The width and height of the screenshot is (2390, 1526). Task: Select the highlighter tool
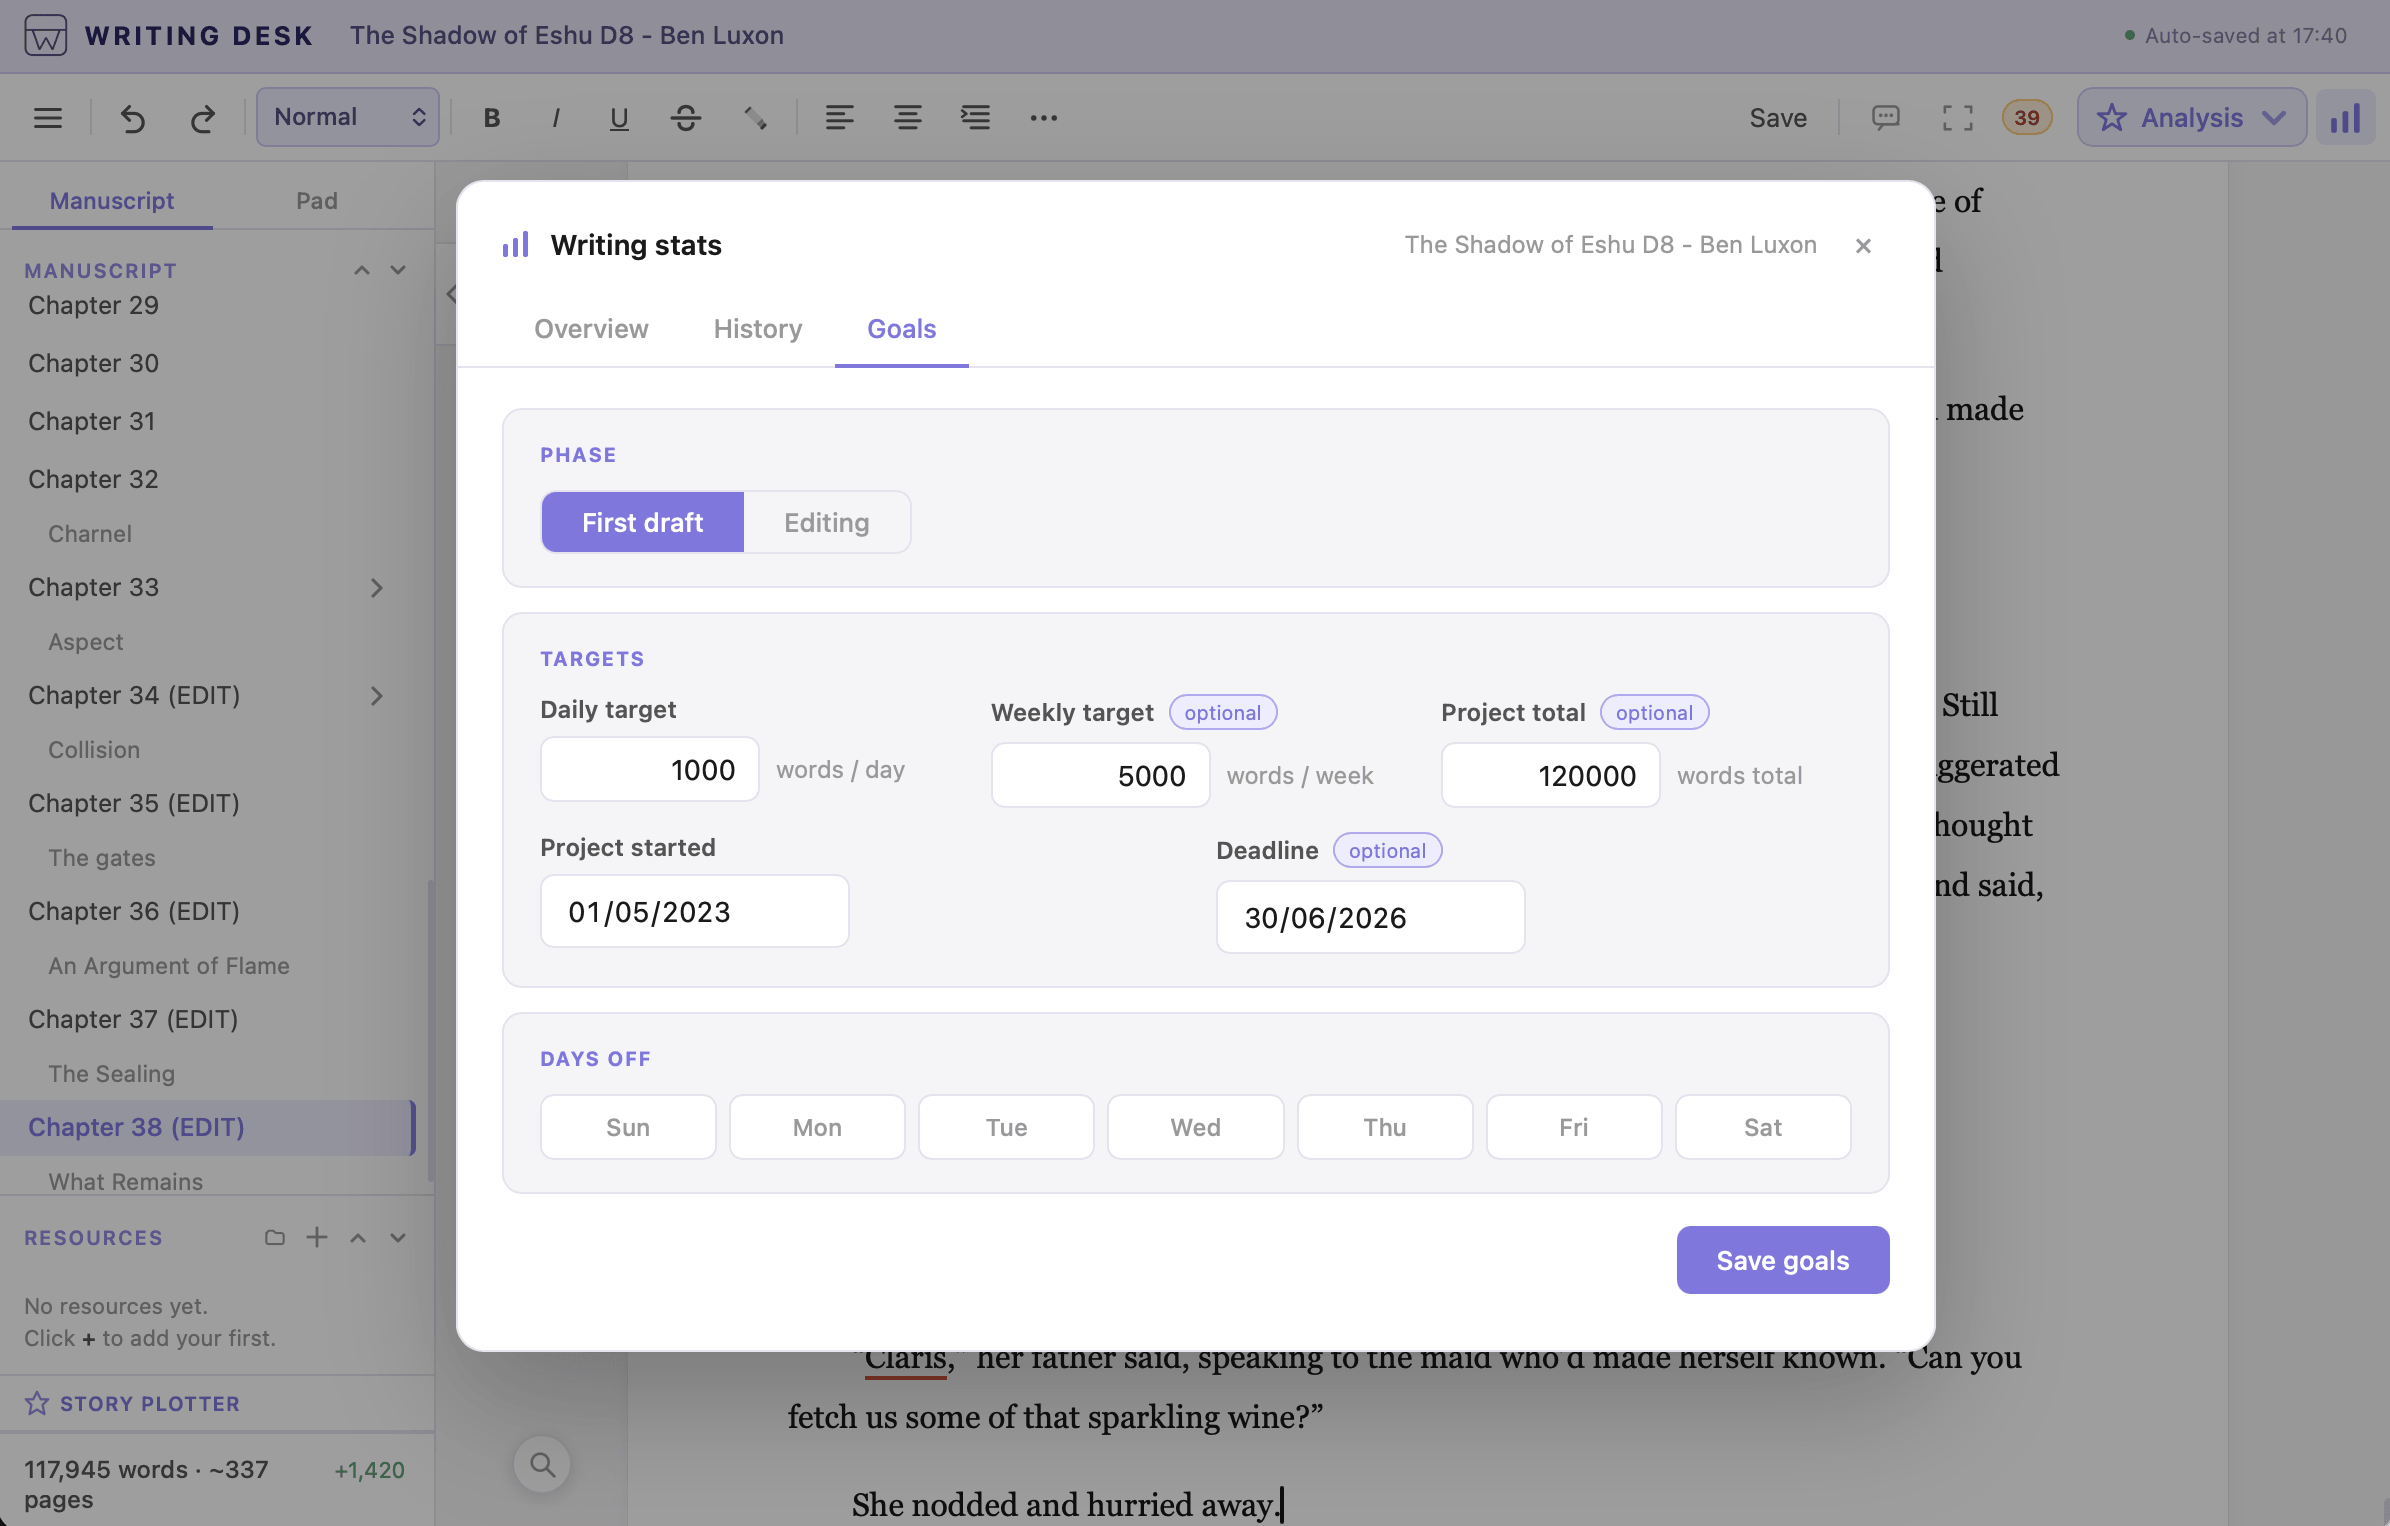pyautogui.click(x=755, y=118)
